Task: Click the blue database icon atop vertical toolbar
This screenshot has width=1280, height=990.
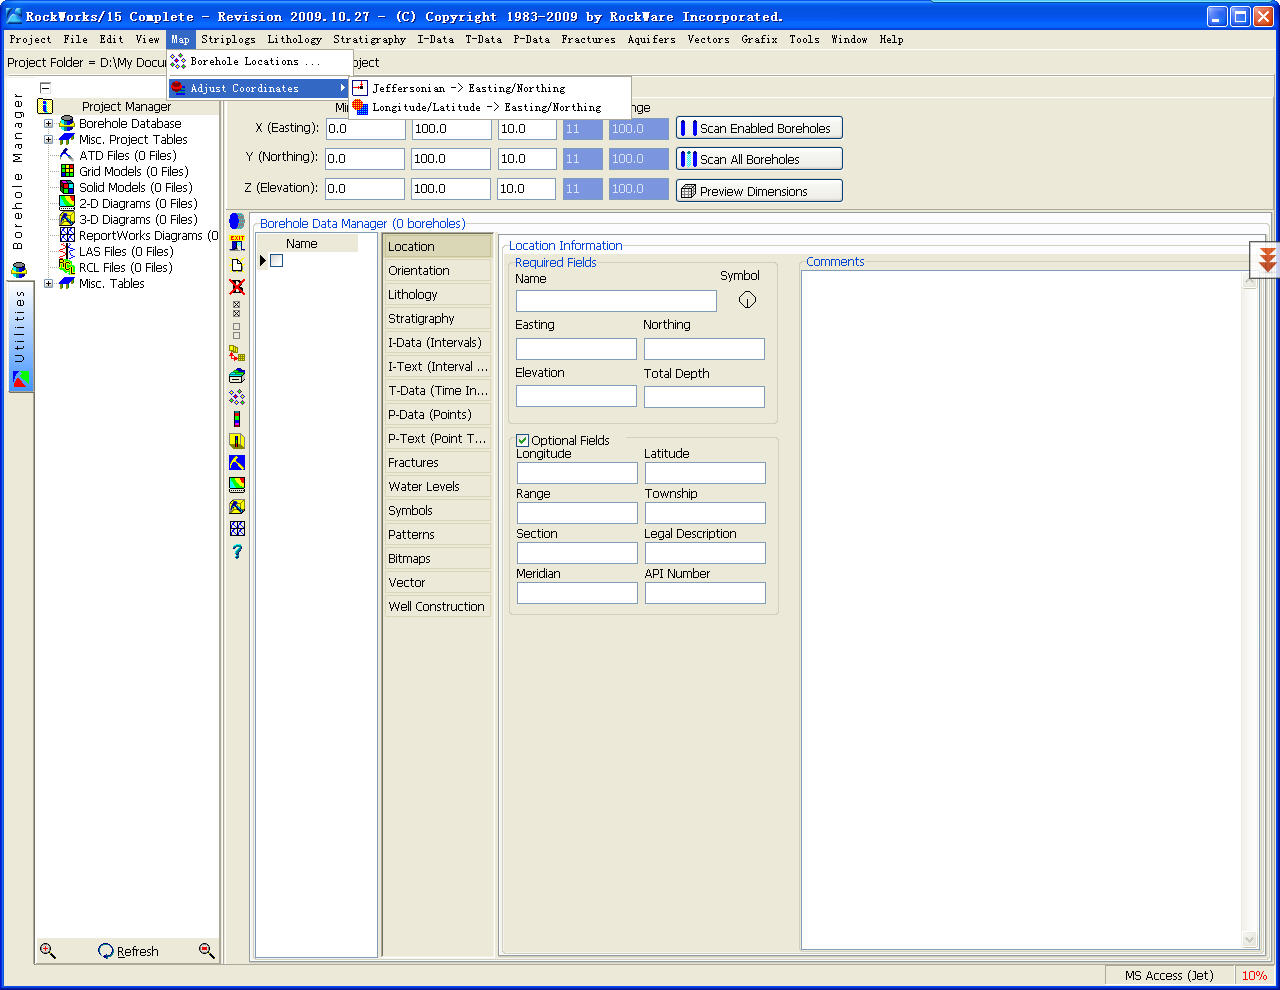Action: tap(237, 221)
